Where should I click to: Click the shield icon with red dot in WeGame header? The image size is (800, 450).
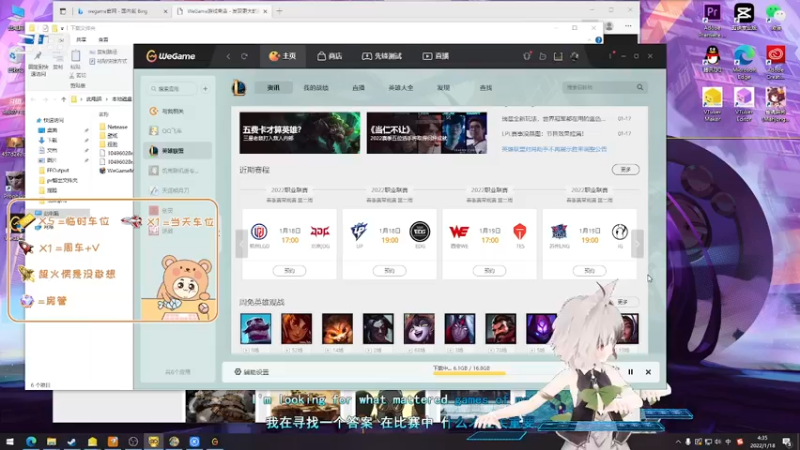[x=527, y=56]
